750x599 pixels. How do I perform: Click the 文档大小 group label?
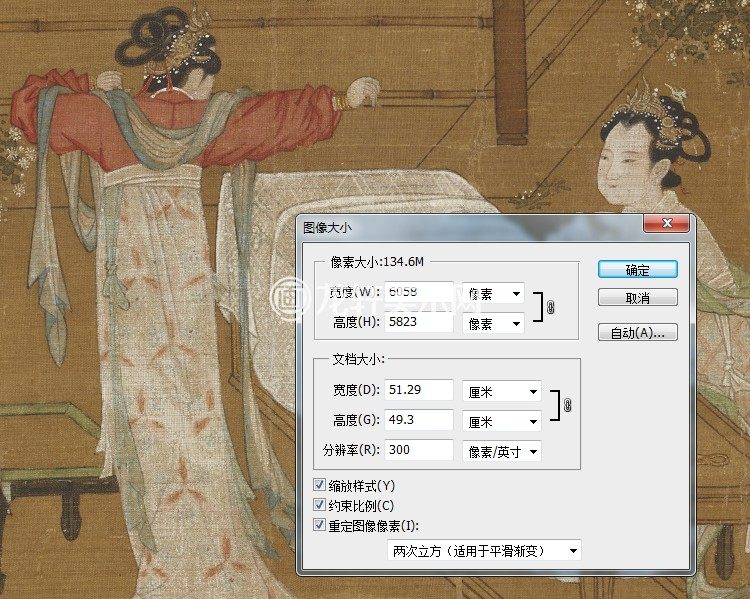click(x=359, y=359)
